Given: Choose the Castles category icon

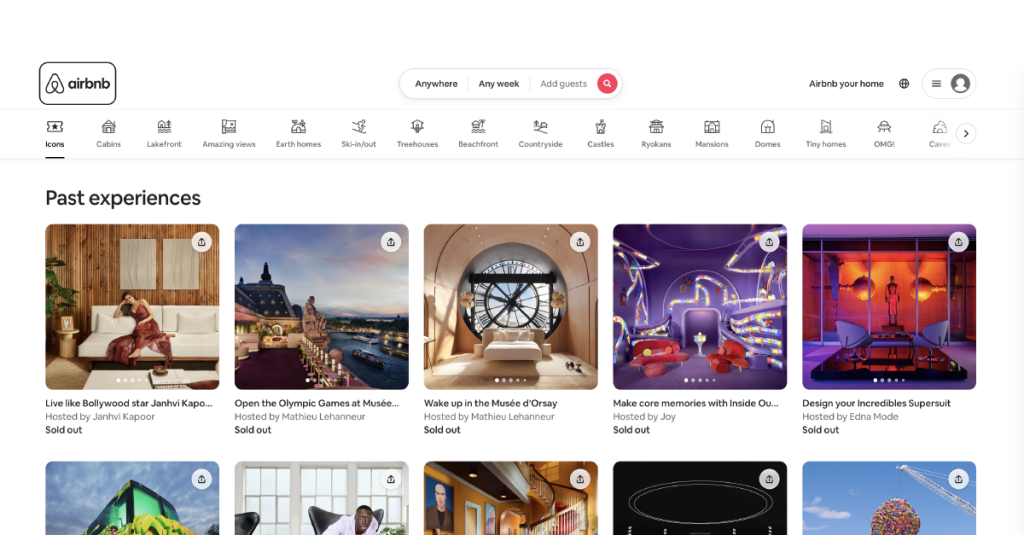Looking at the screenshot, I should click(x=600, y=126).
